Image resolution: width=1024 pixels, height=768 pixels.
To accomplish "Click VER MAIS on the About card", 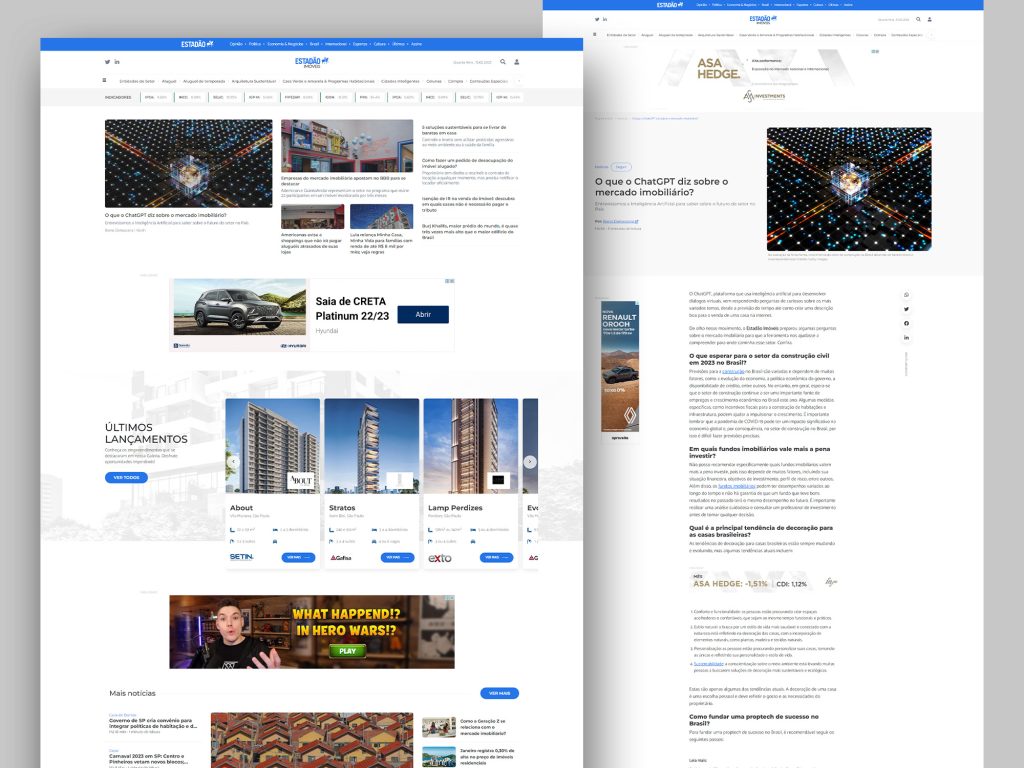I will (298, 558).
